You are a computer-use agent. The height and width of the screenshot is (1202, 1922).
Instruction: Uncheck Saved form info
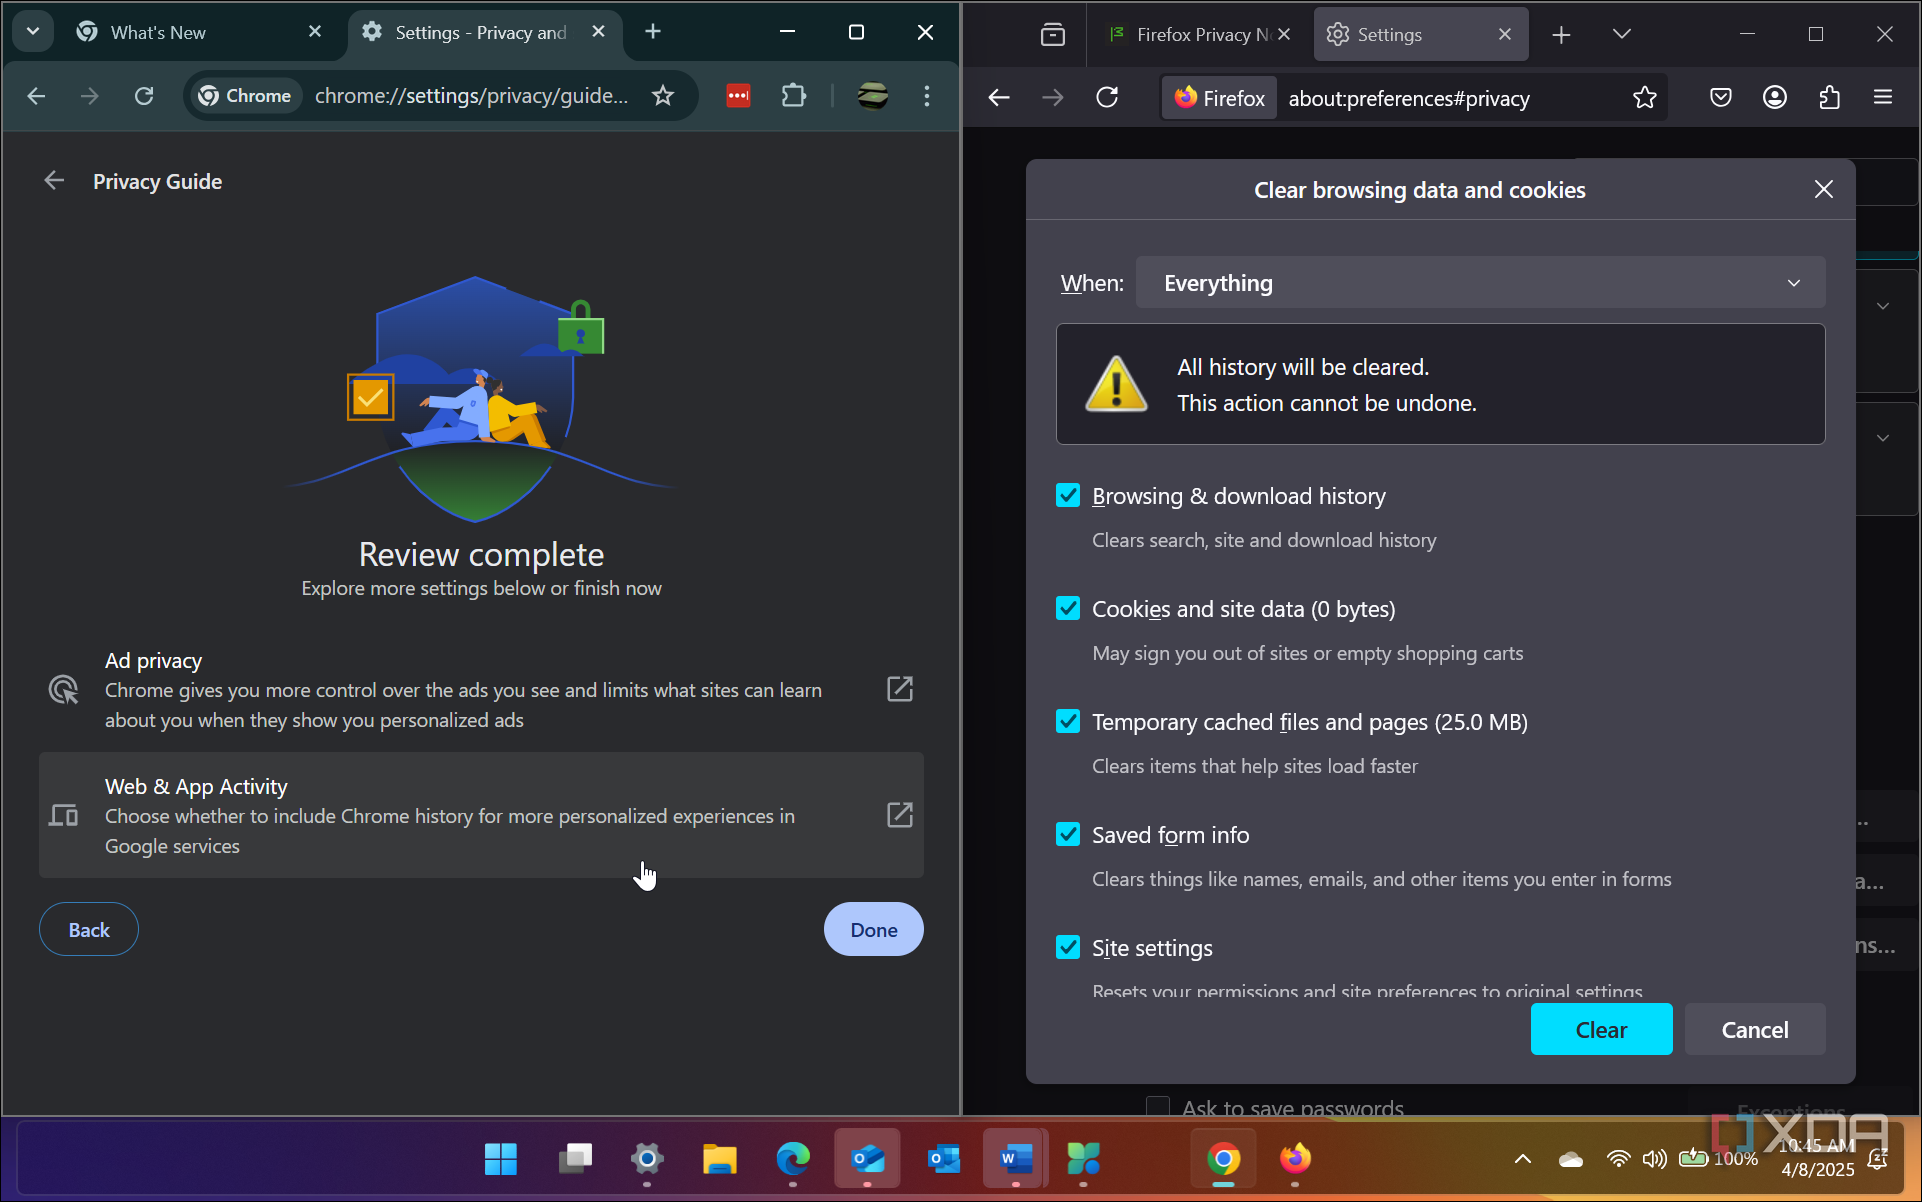(1068, 834)
